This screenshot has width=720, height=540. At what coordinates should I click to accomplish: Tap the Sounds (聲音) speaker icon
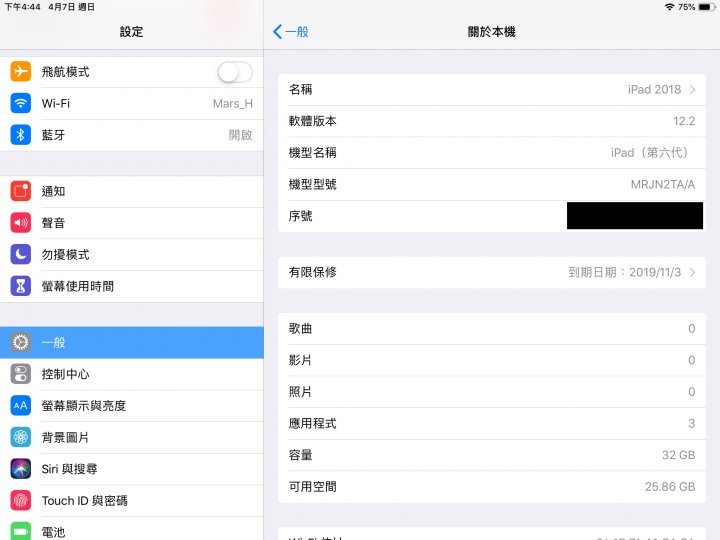click(21, 223)
